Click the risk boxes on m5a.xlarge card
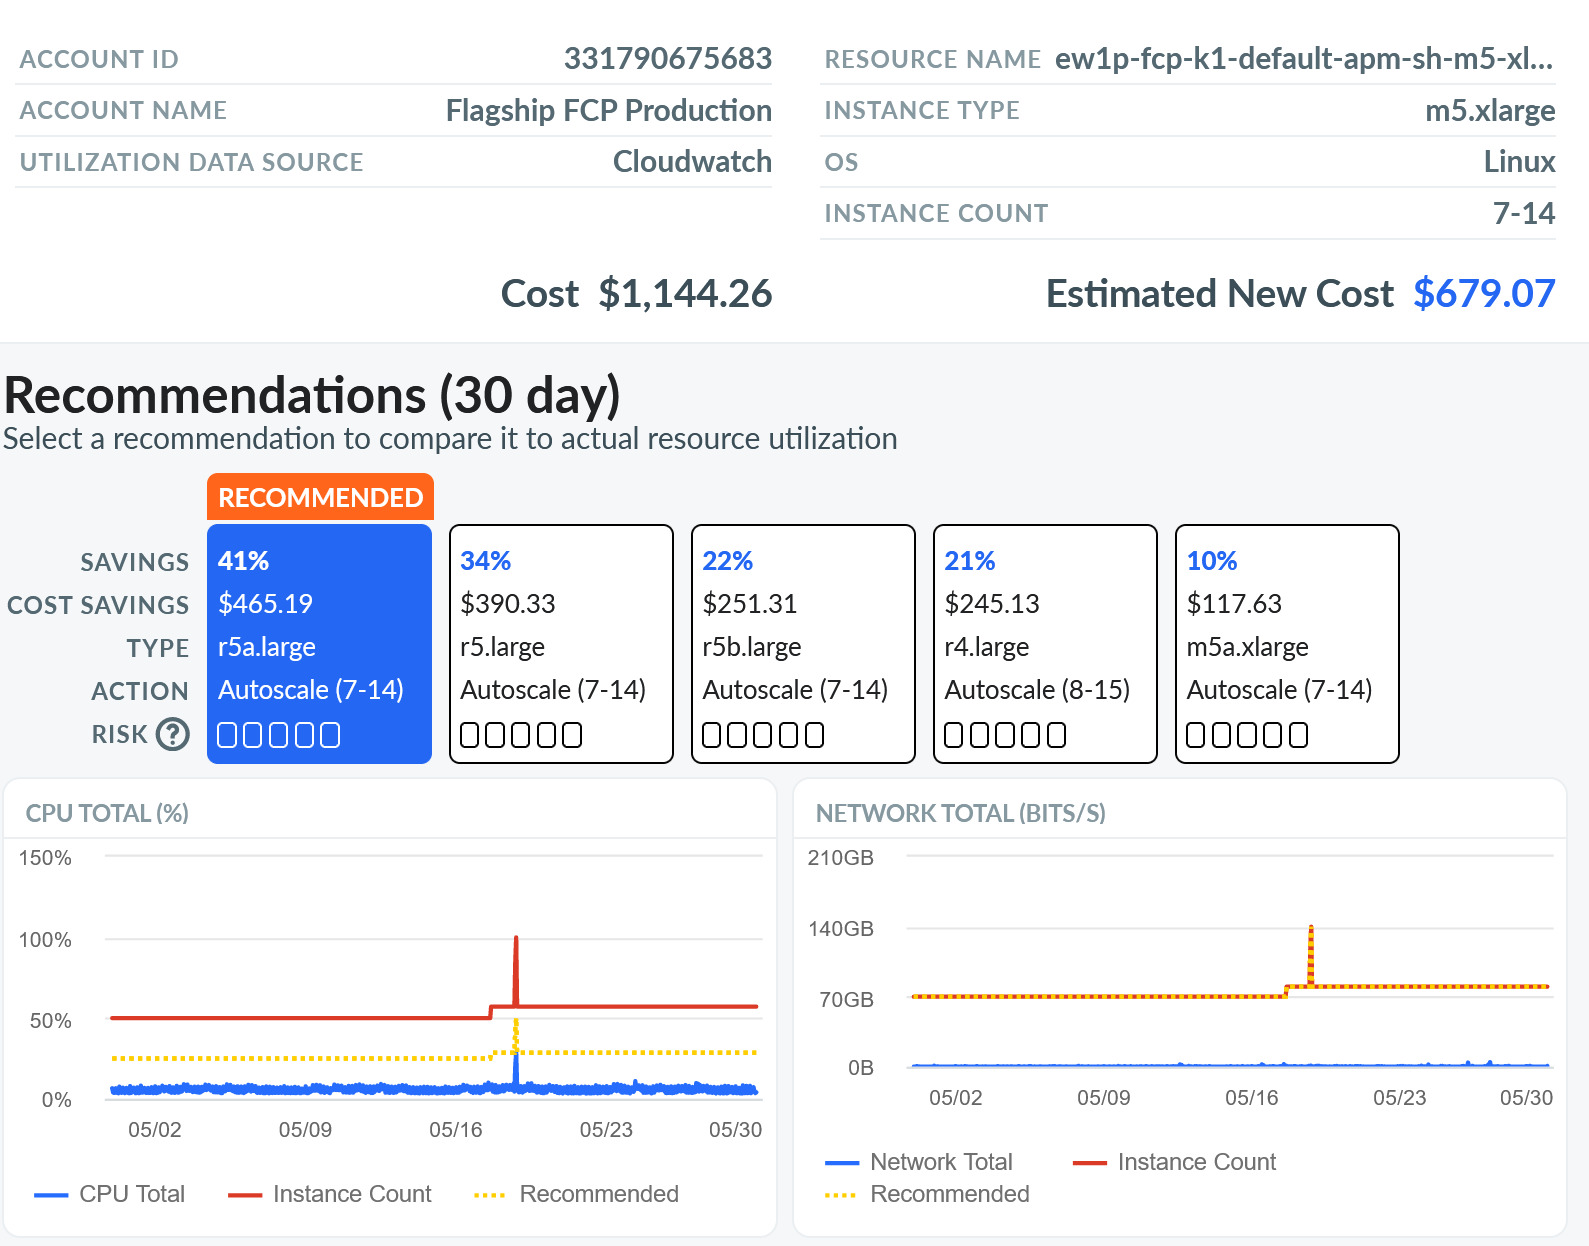The image size is (1589, 1246). pyautogui.click(x=1247, y=735)
